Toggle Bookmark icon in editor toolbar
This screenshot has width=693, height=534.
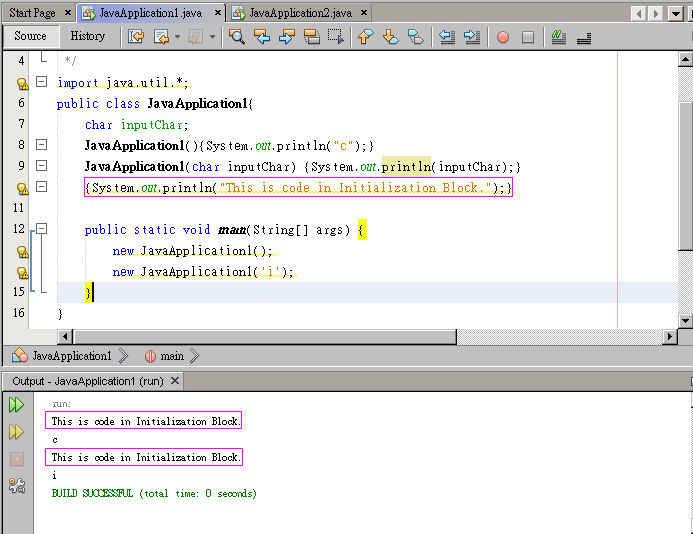click(415, 36)
